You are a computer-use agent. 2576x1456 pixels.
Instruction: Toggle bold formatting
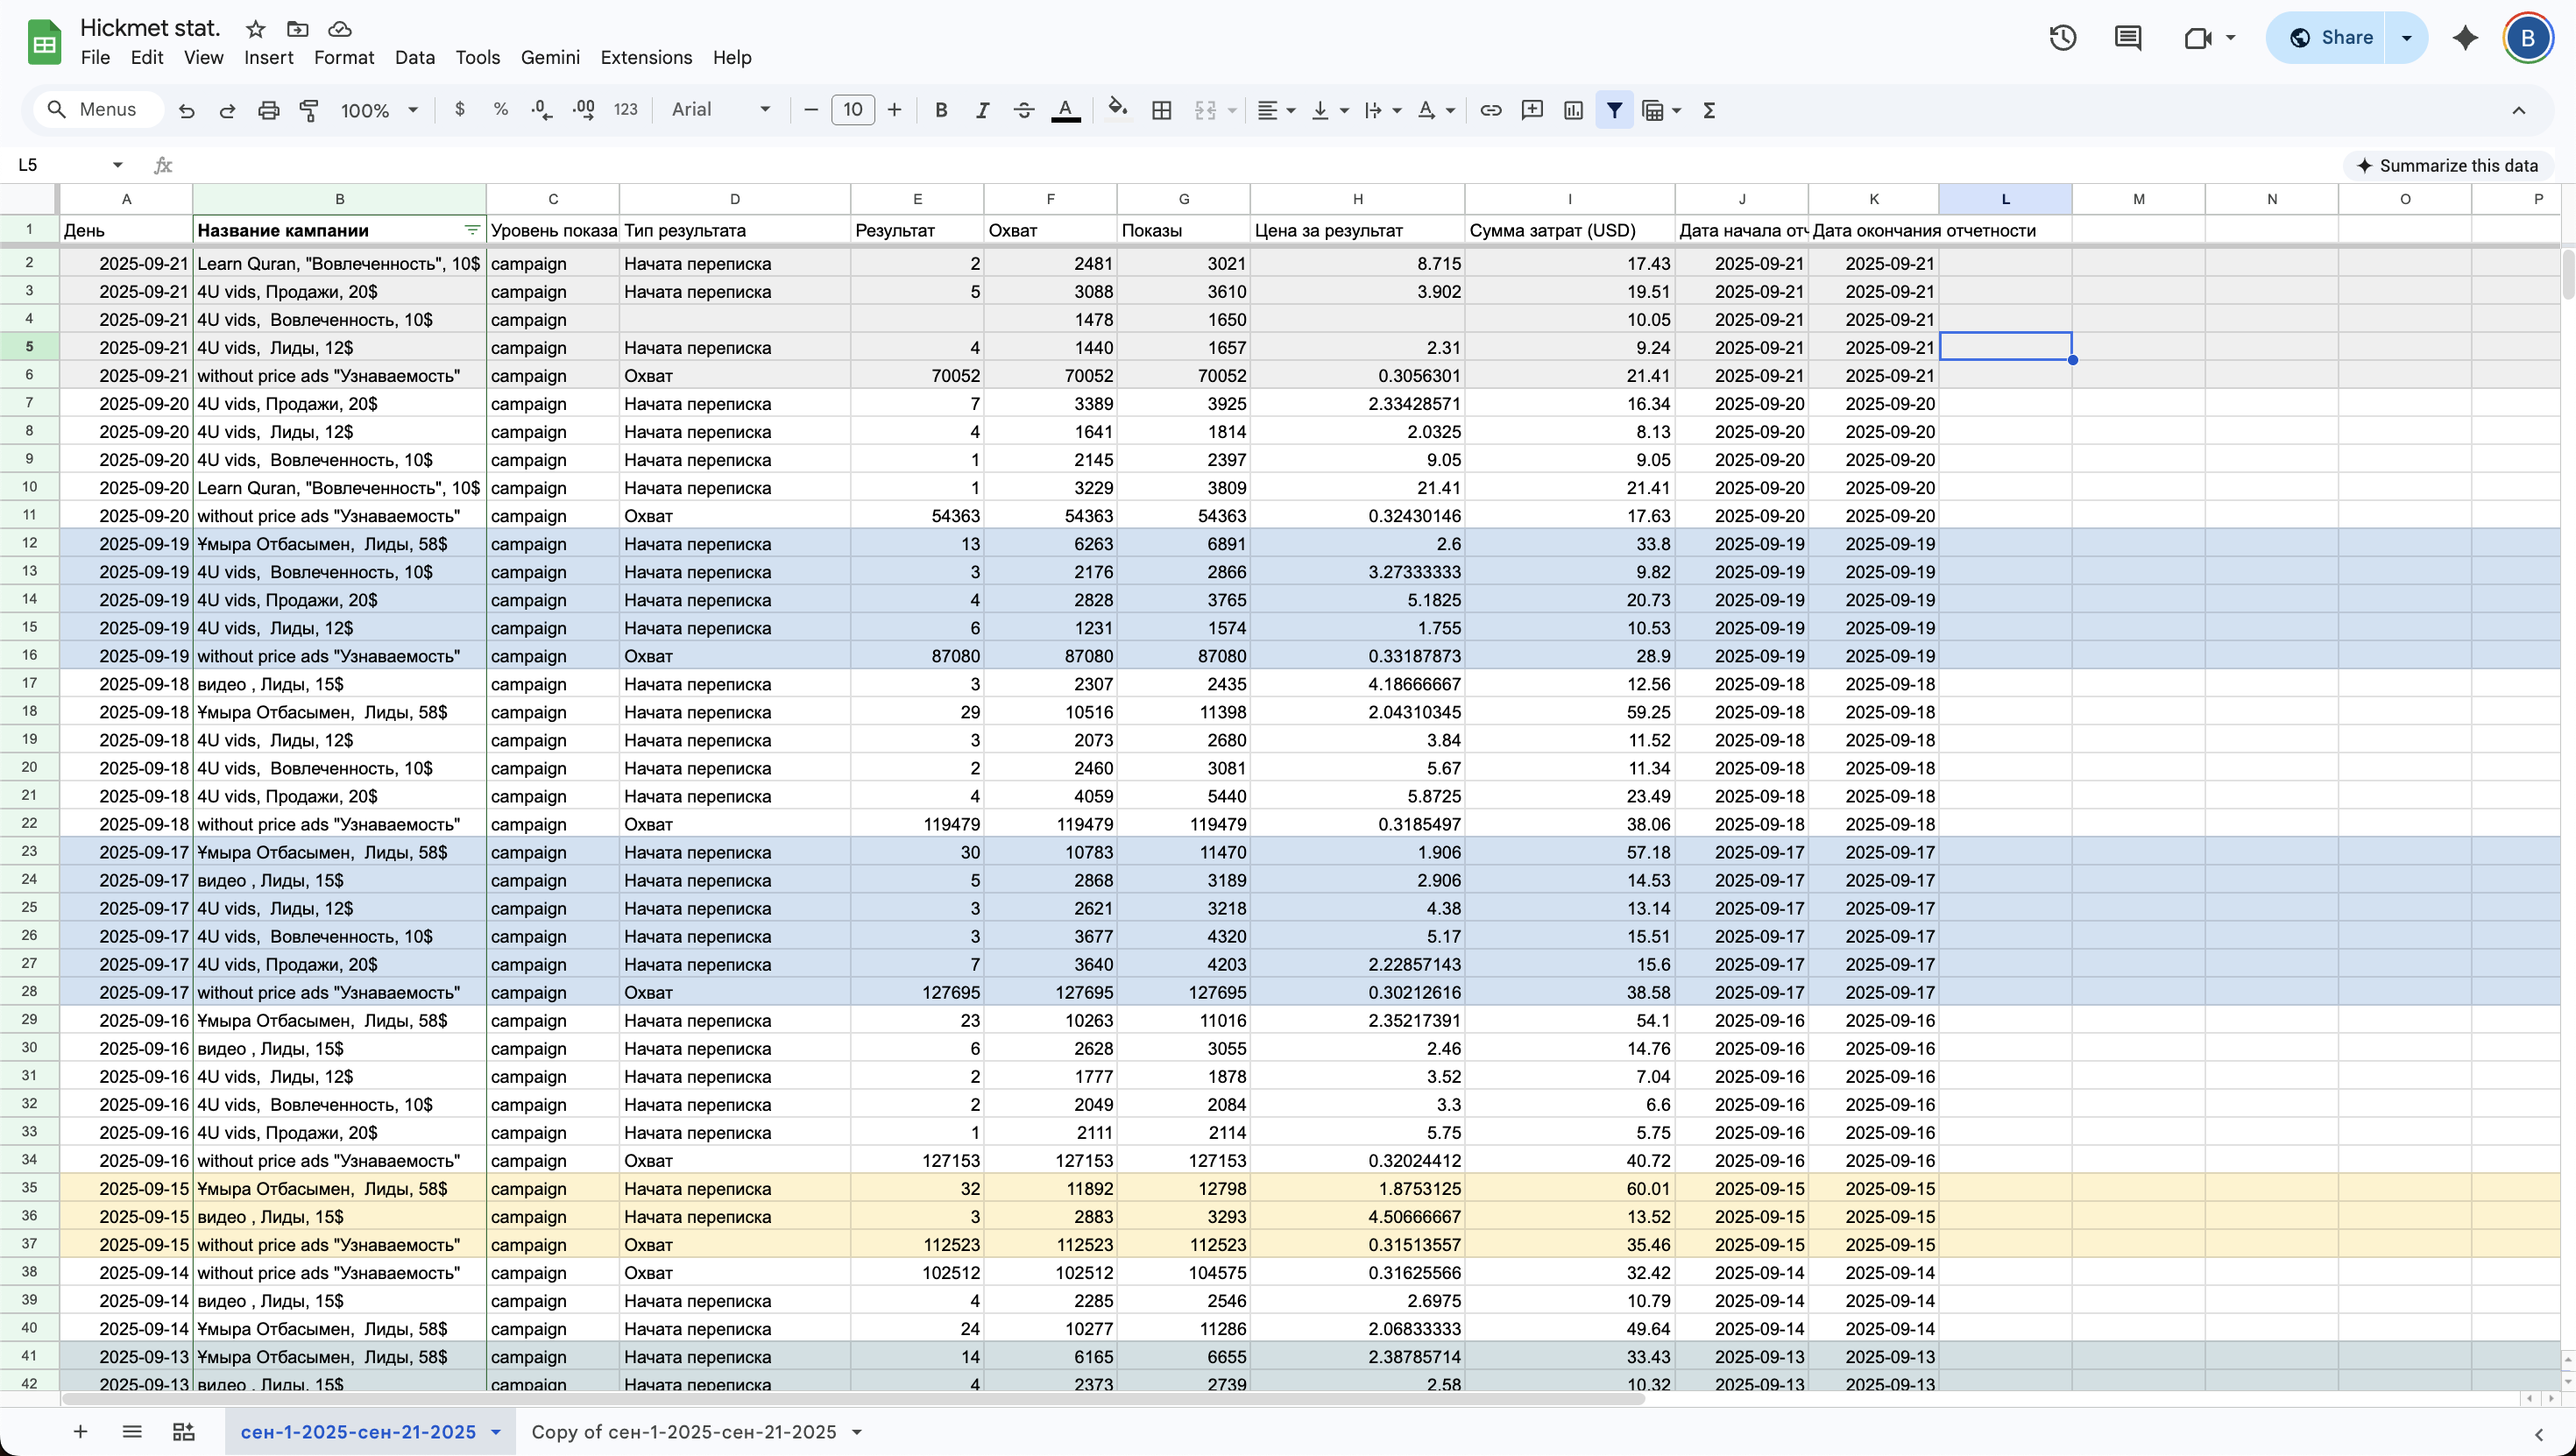(x=941, y=110)
